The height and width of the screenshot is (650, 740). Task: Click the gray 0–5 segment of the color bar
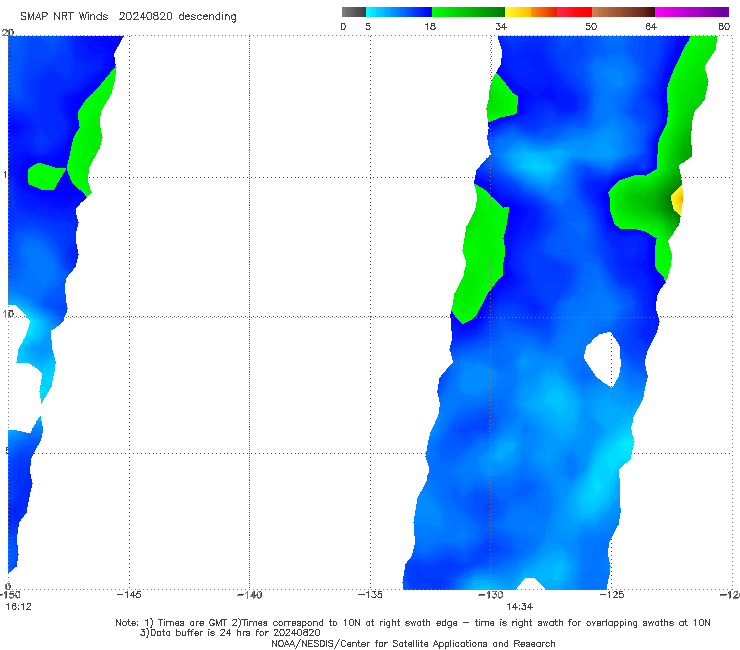354,12
